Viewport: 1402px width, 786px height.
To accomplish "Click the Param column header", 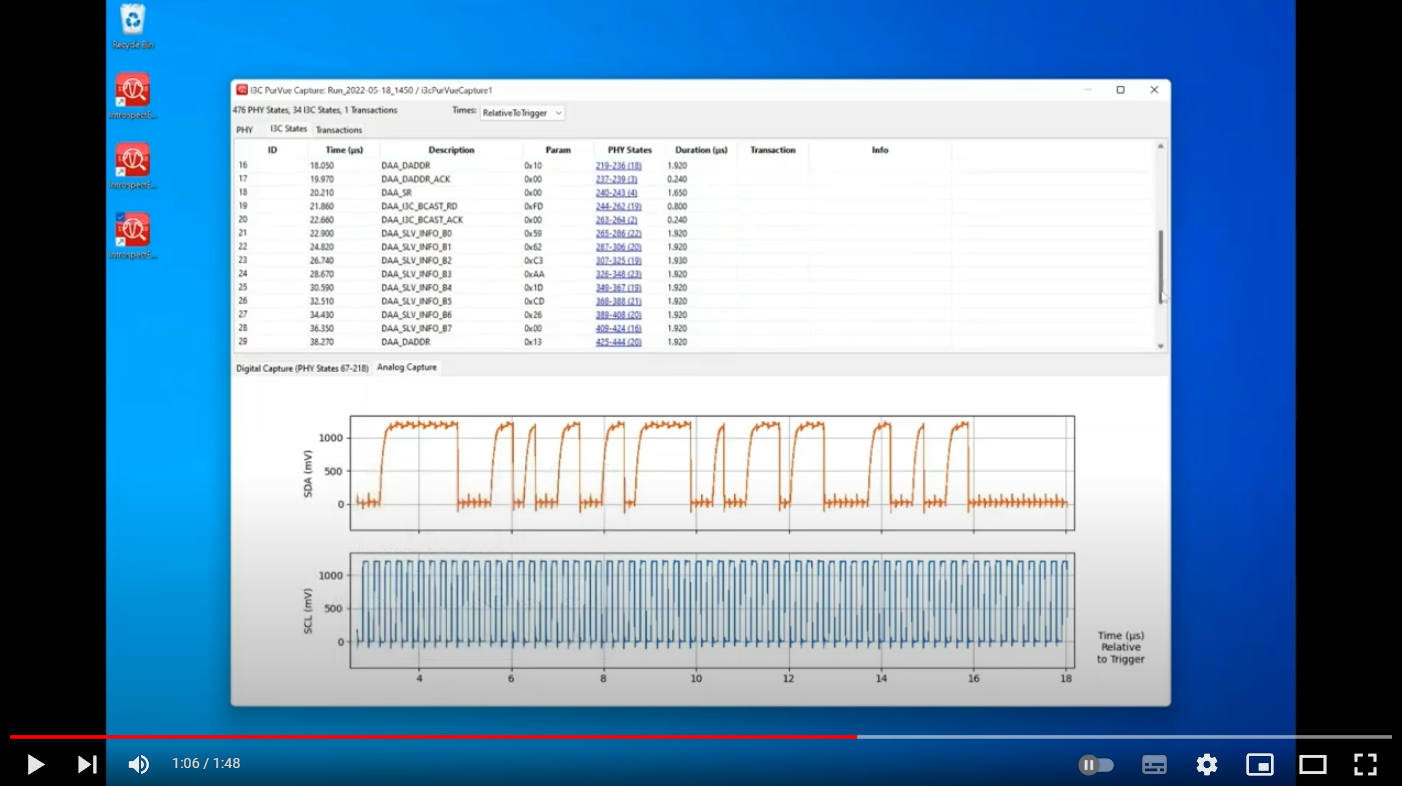I will pos(558,150).
